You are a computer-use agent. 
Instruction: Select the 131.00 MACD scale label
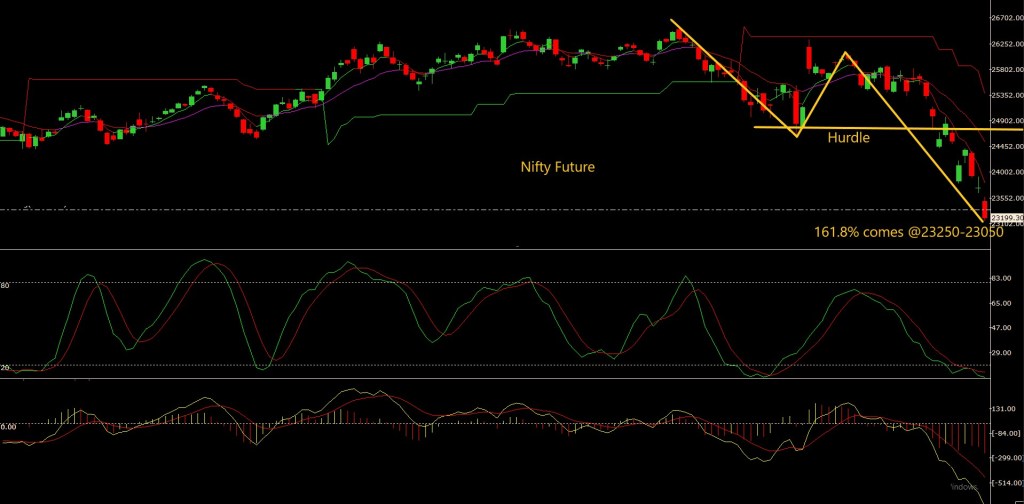click(1004, 409)
